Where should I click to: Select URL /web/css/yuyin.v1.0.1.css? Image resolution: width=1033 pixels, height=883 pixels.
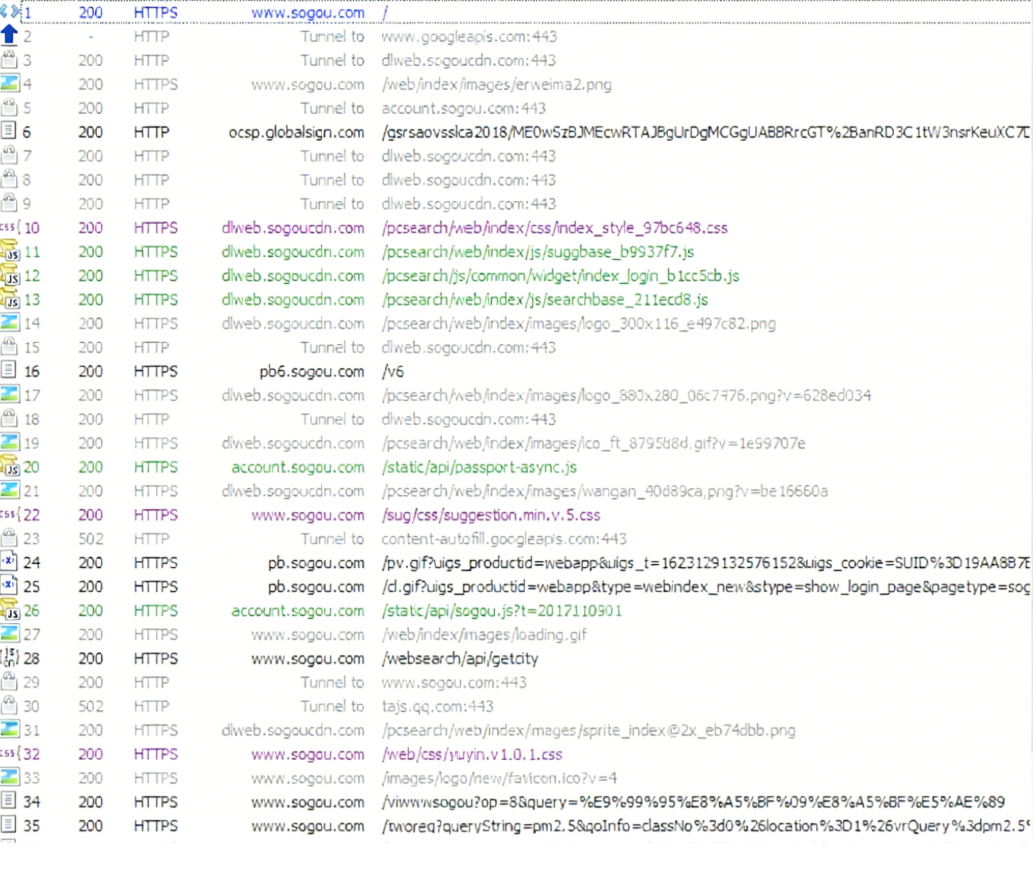tap(472, 755)
